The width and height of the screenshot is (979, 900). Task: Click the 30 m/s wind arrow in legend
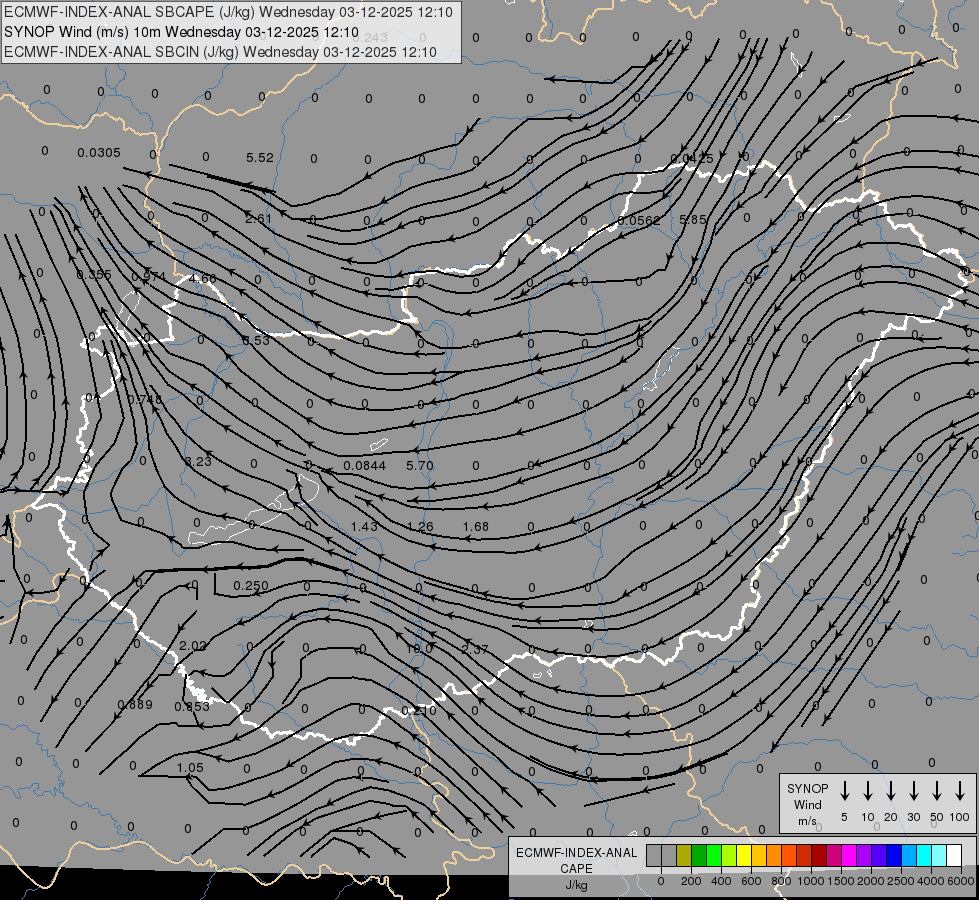point(913,791)
